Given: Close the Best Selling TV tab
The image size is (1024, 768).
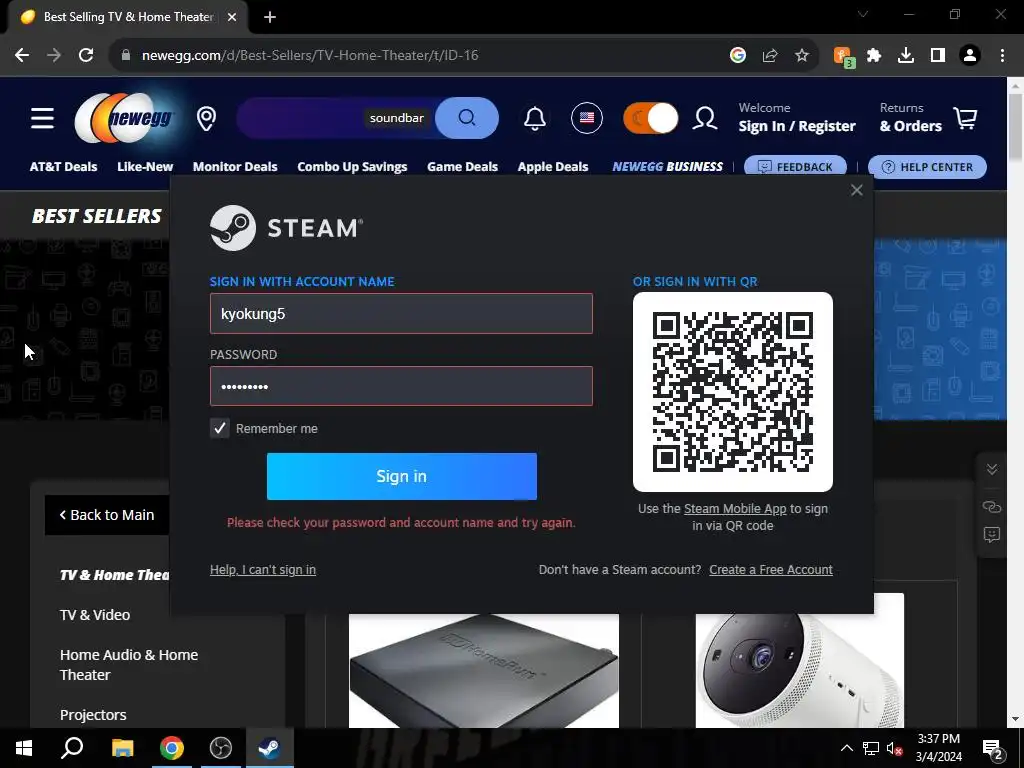Looking at the screenshot, I should pos(232,18).
